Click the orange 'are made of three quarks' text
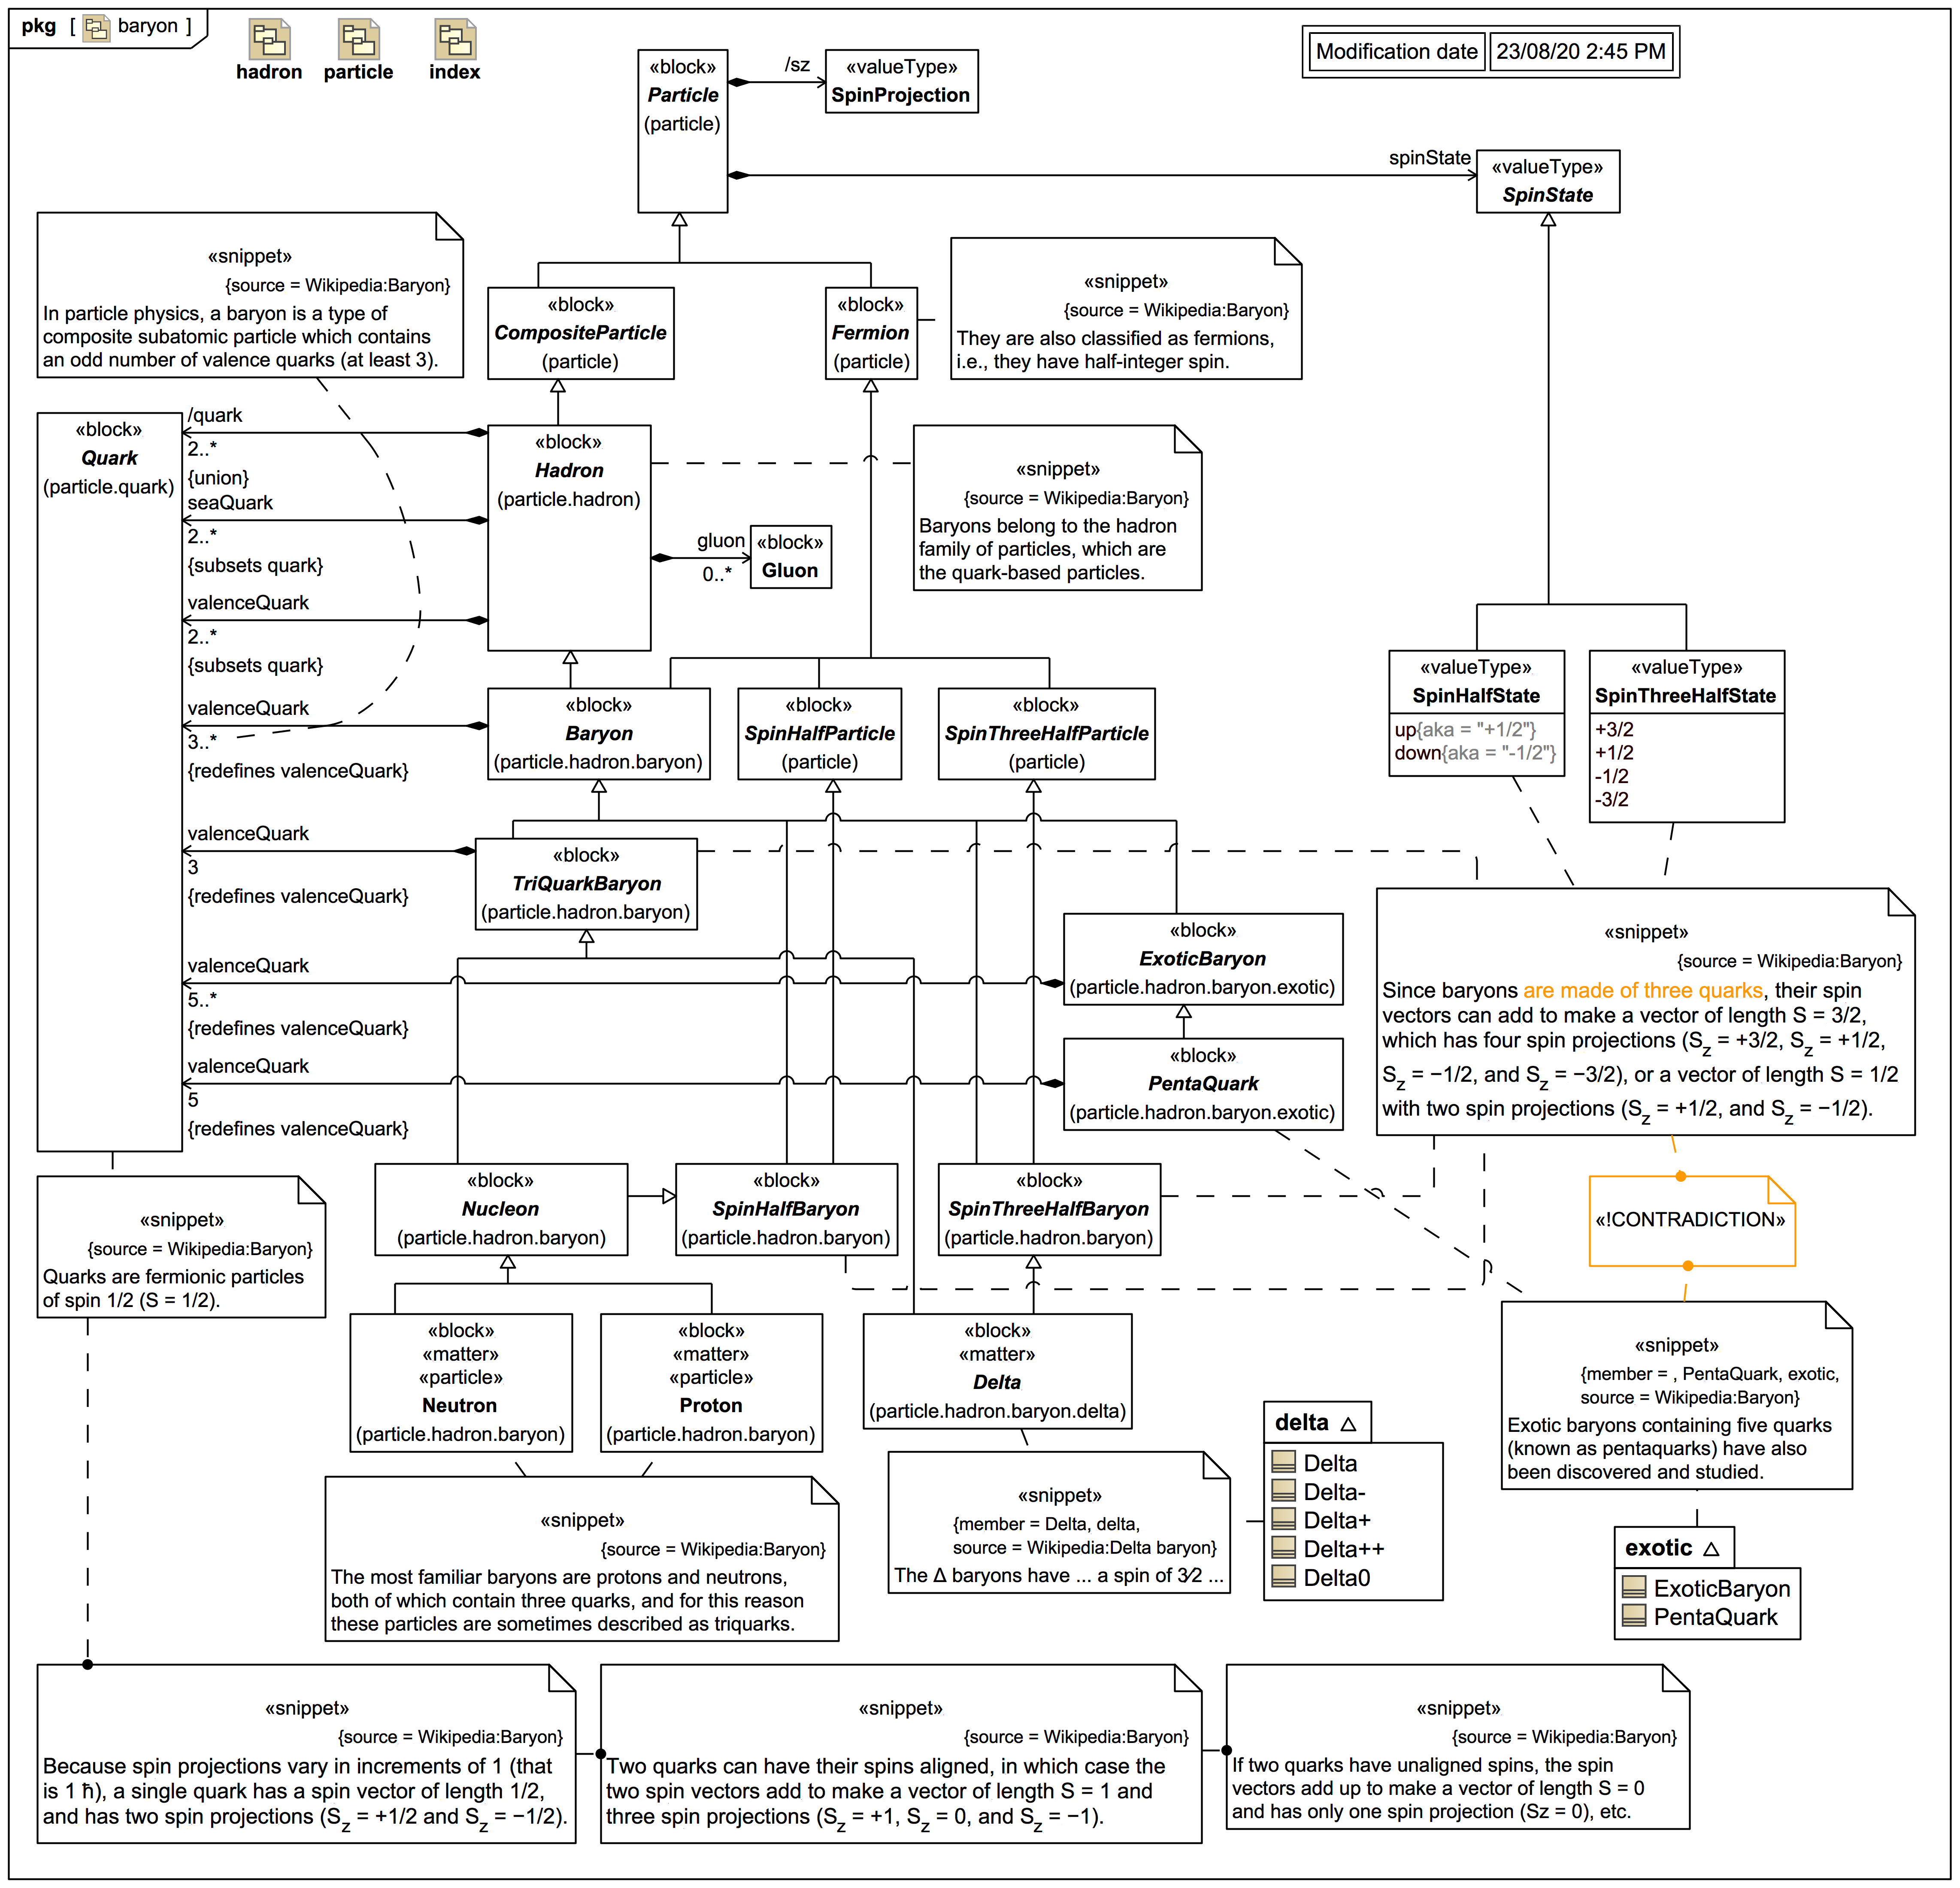1960x1888 pixels. tap(1642, 990)
